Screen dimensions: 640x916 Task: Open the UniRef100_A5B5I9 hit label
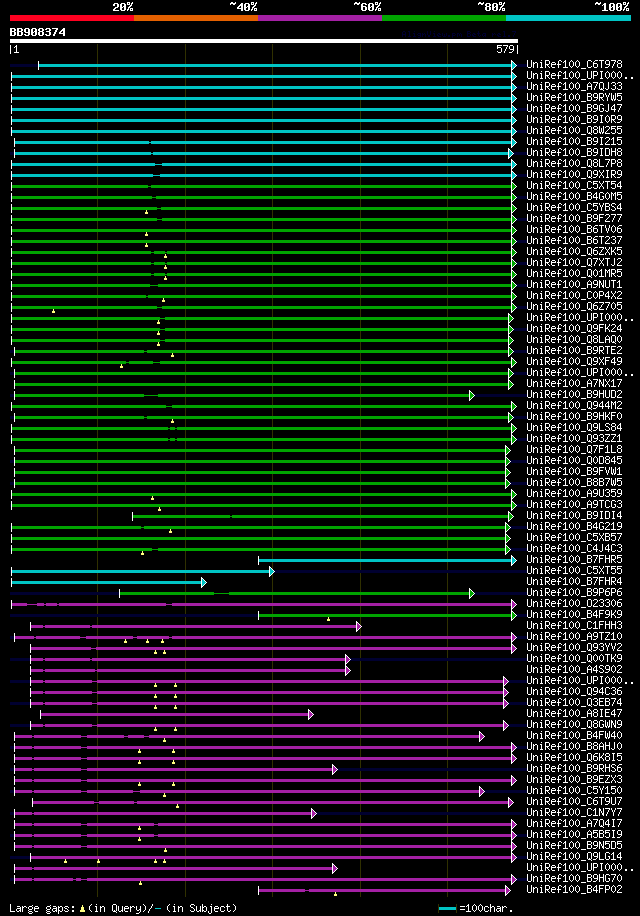[574, 834]
